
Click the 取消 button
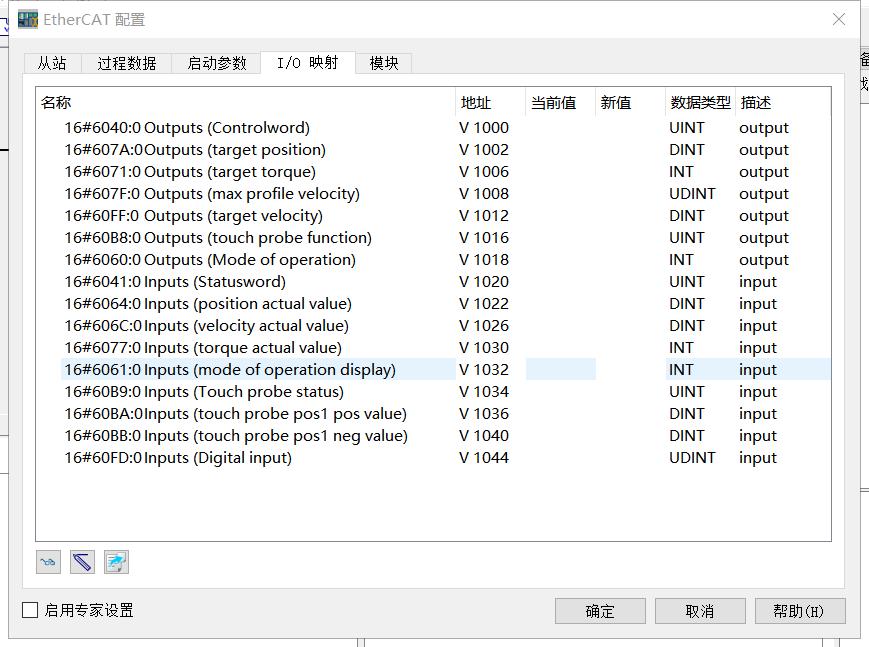(x=700, y=611)
